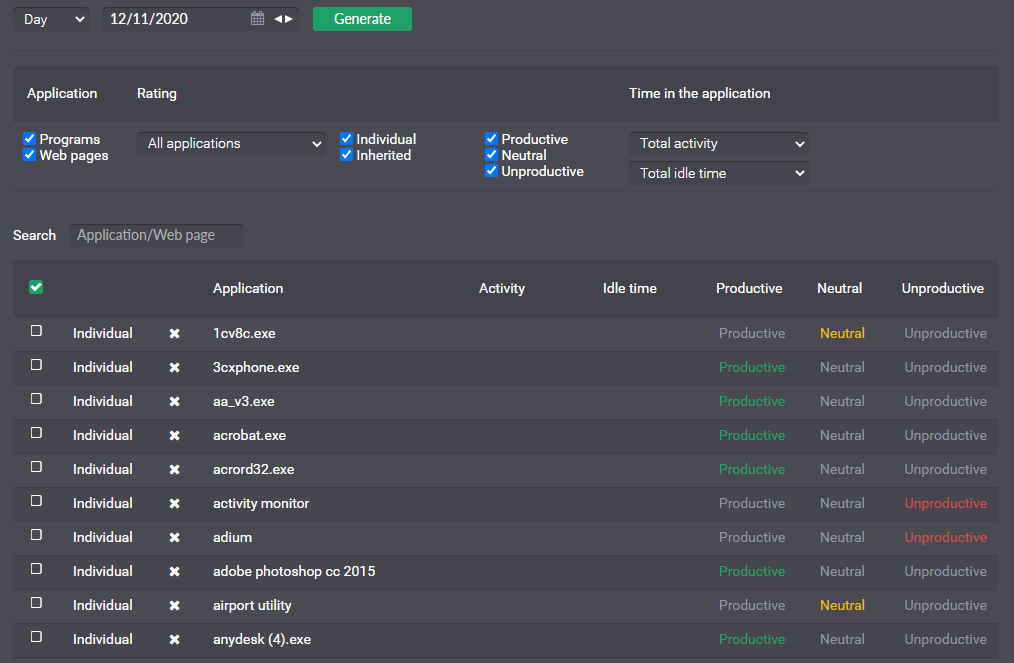This screenshot has width=1014, height=663.
Task: Click the activity monitor application name
Action: point(261,504)
